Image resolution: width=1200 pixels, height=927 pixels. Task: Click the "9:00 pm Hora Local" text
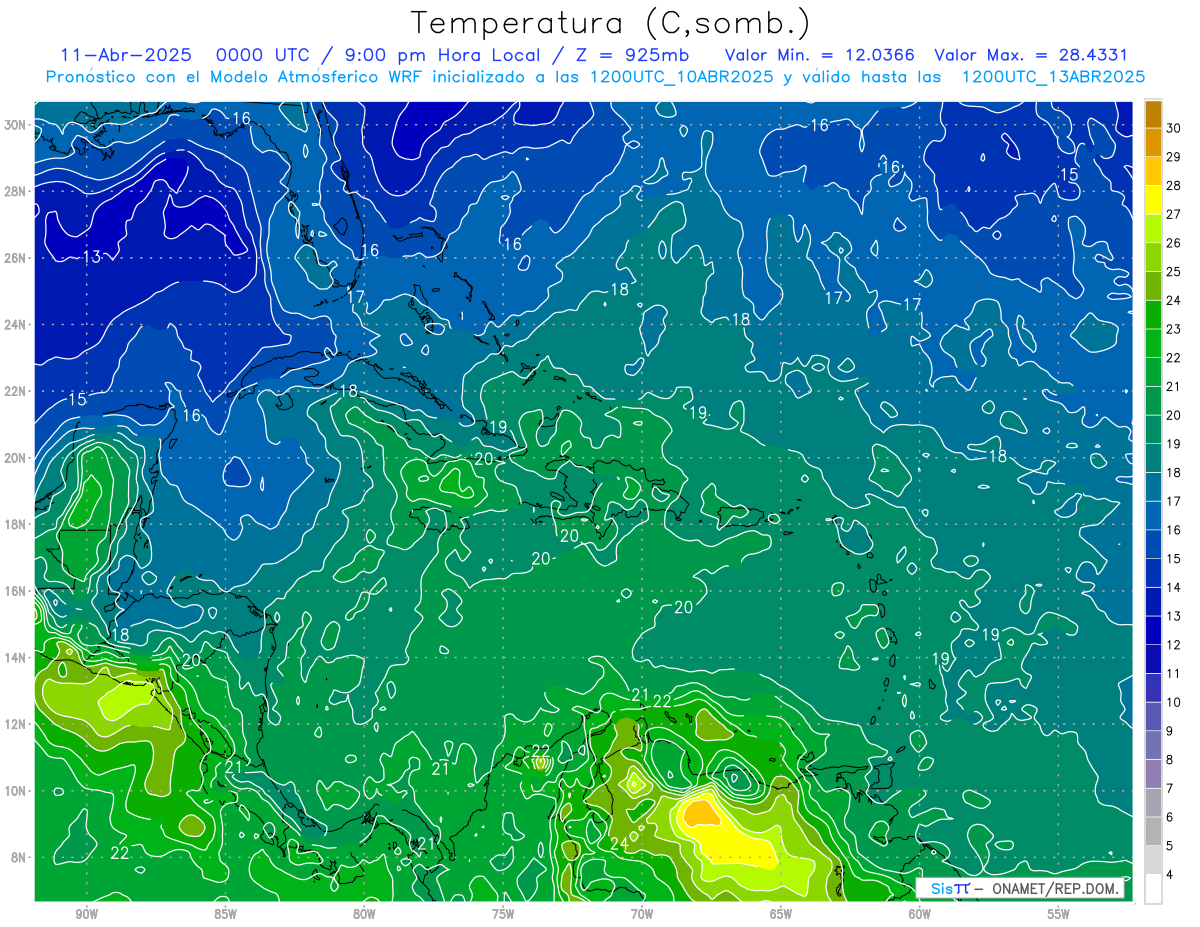pyautogui.click(x=442, y=55)
